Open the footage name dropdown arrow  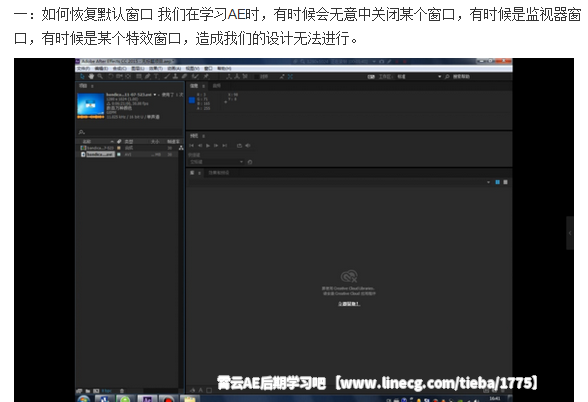[x=155, y=94]
